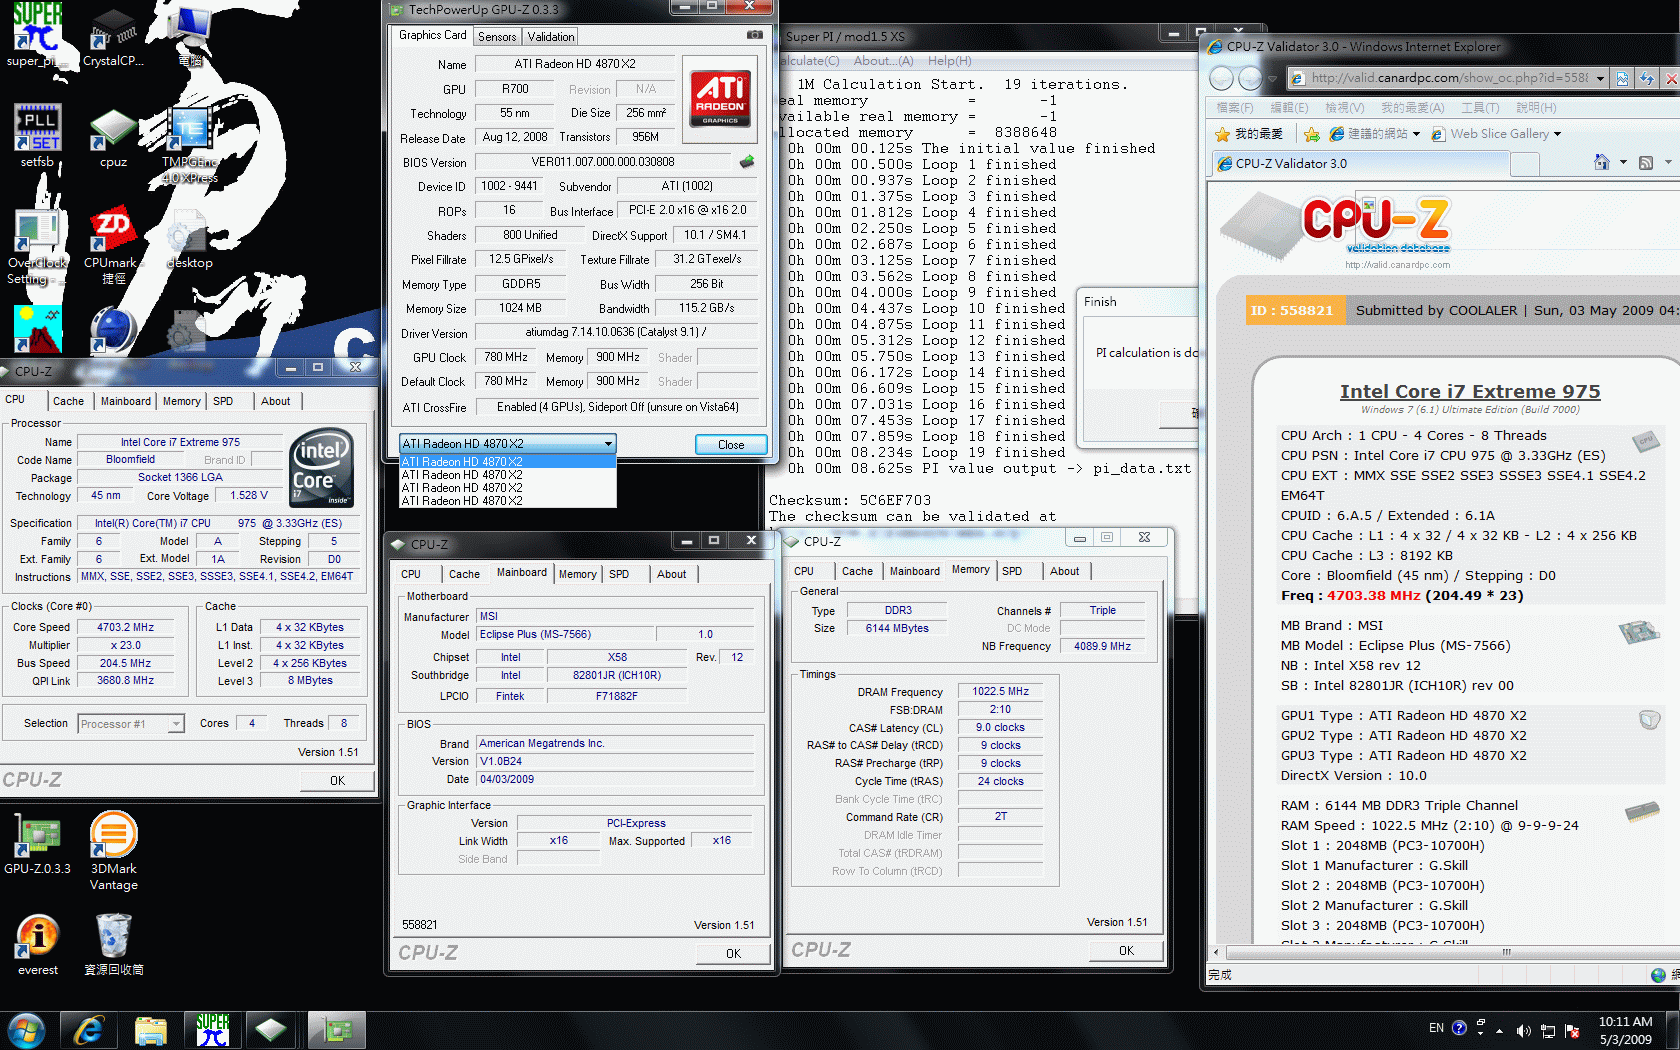Click the IE RSS feeds icon
Image resolution: width=1680 pixels, height=1050 pixels.
pos(1645,162)
